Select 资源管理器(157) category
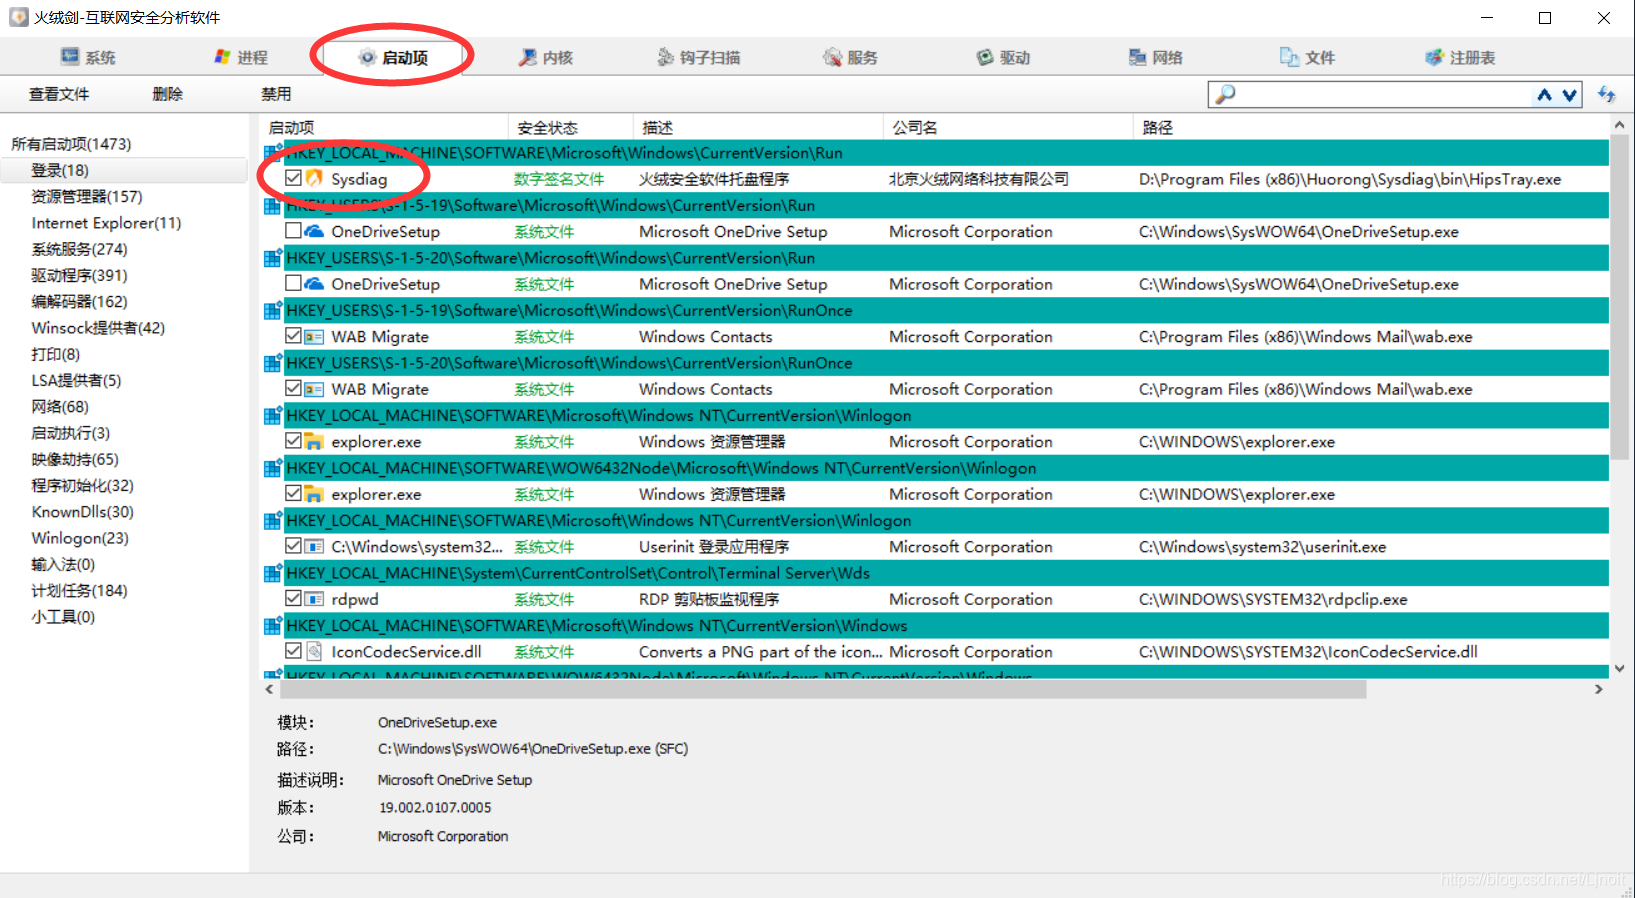Viewport: 1635px width, 898px height. pyautogui.click(x=87, y=196)
